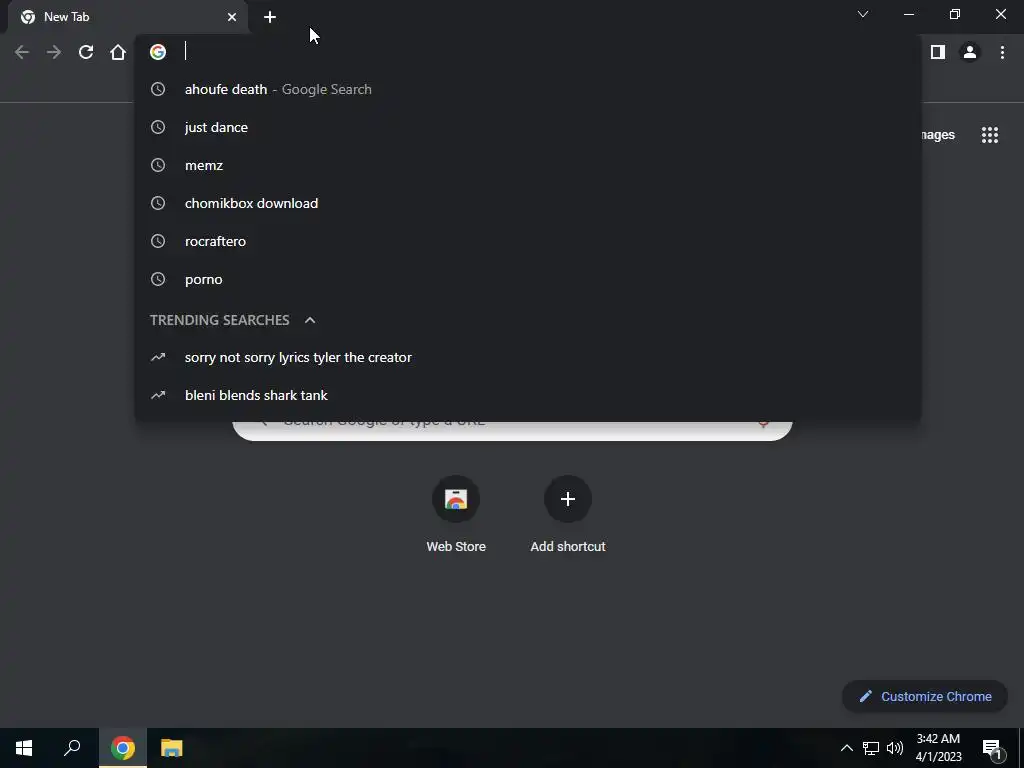Click the trending arrow beside 'bleni blends'
Screen dimensions: 1024x768
pyautogui.click(x=158, y=395)
